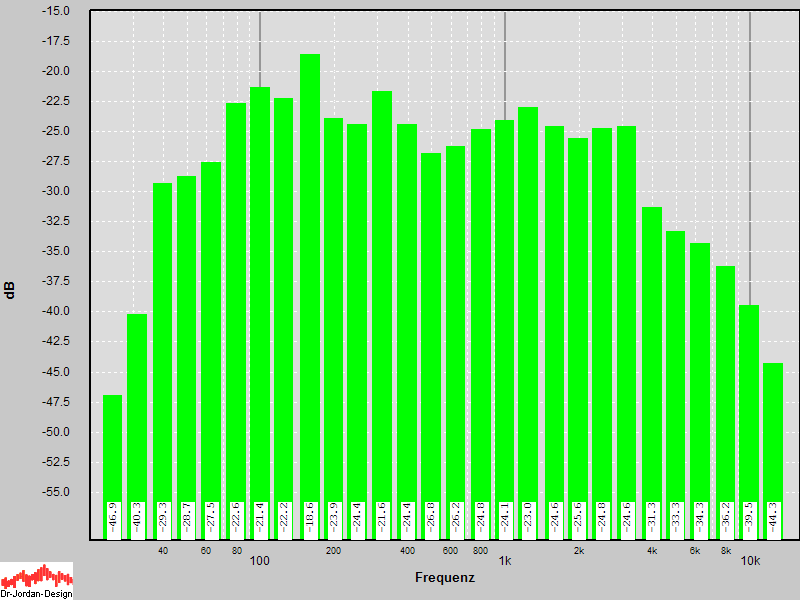The image size is (800, 600).
Task: Click the -35.0 y-axis label
Action: [56, 251]
